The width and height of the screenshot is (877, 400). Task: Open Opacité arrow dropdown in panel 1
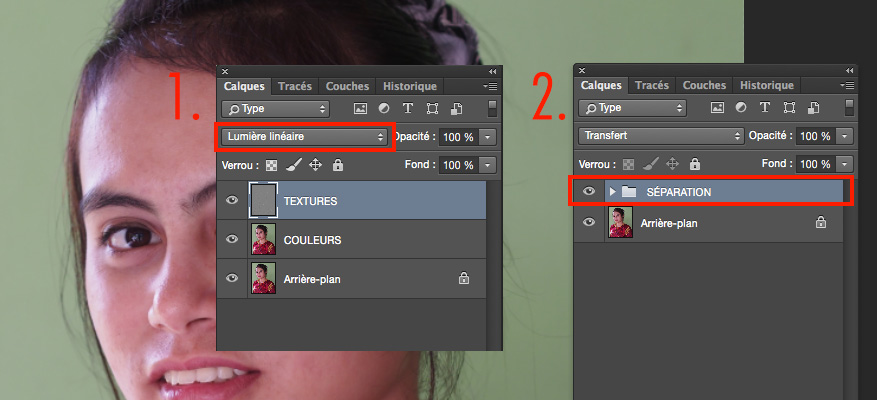[x=488, y=137]
